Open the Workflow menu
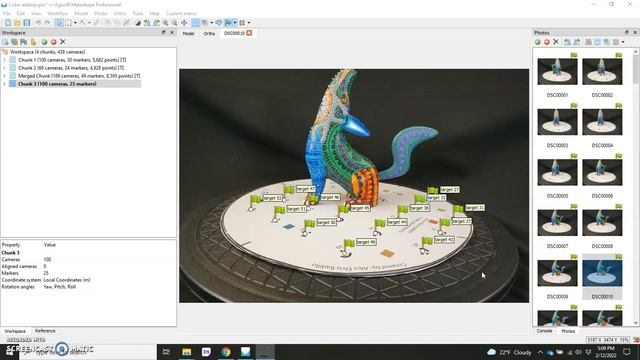 pos(58,13)
